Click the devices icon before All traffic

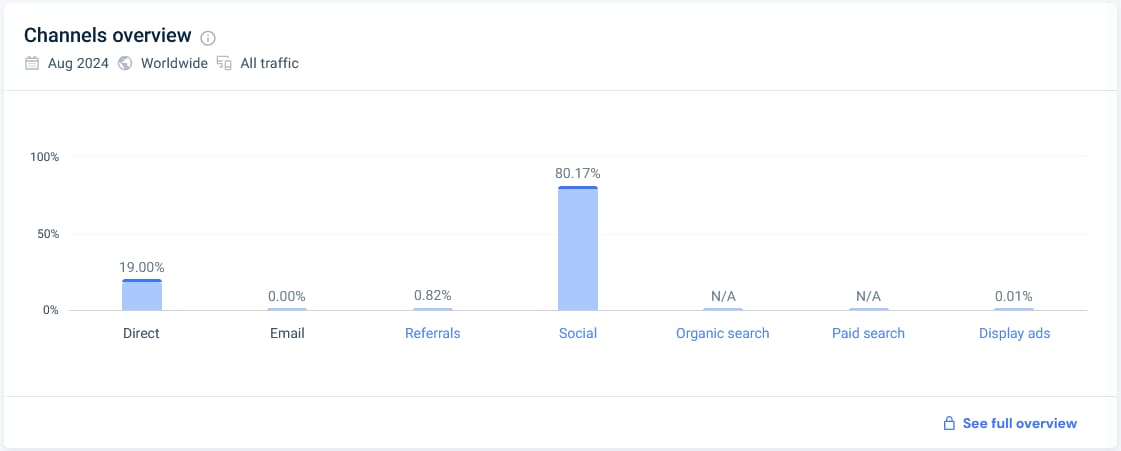pyautogui.click(x=224, y=63)
